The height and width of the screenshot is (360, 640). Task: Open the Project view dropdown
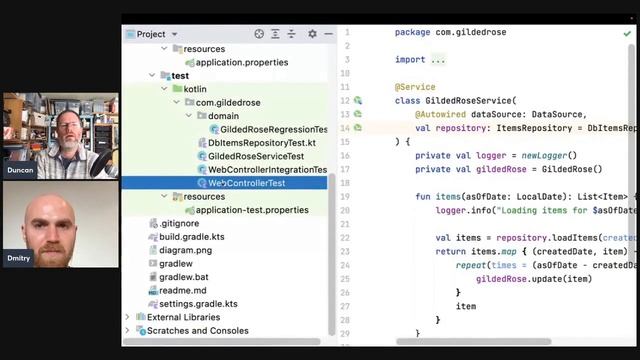(174, 34)
